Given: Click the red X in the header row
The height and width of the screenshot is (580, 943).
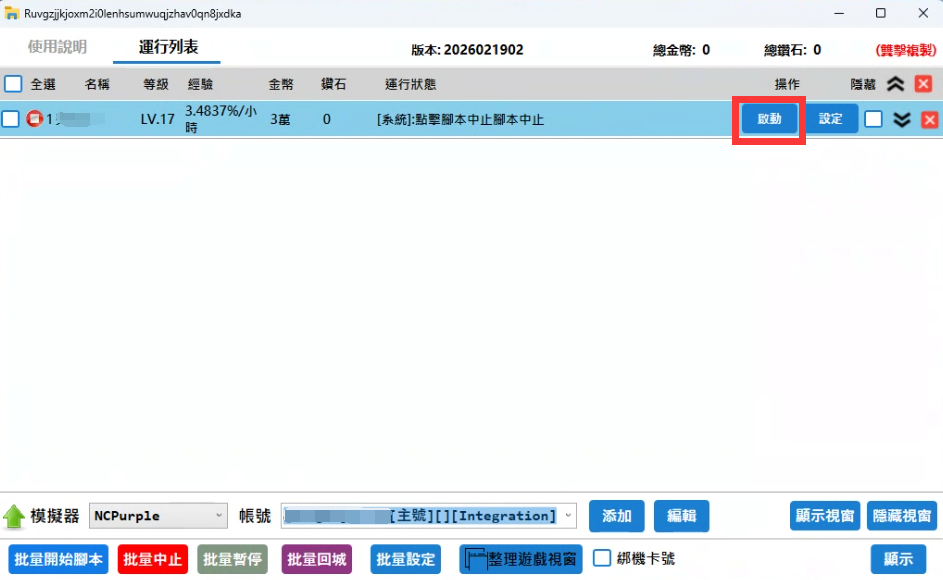Looking at the screenshot, I should [x=923, y=85].
